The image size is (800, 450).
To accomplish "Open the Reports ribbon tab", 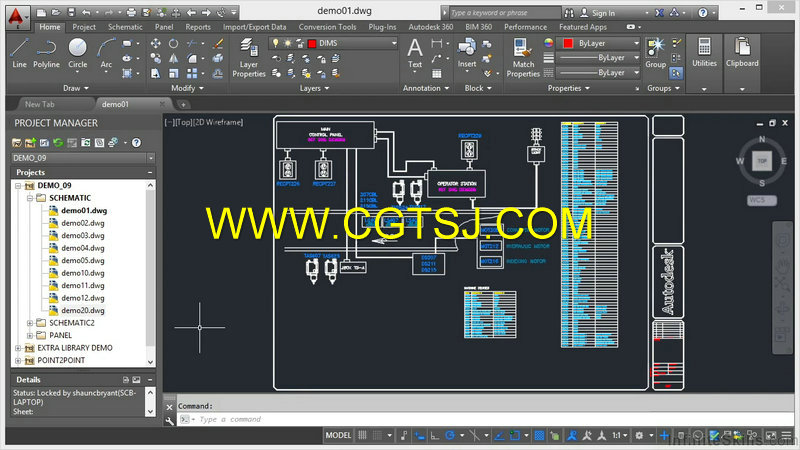I will pos(198,27).
